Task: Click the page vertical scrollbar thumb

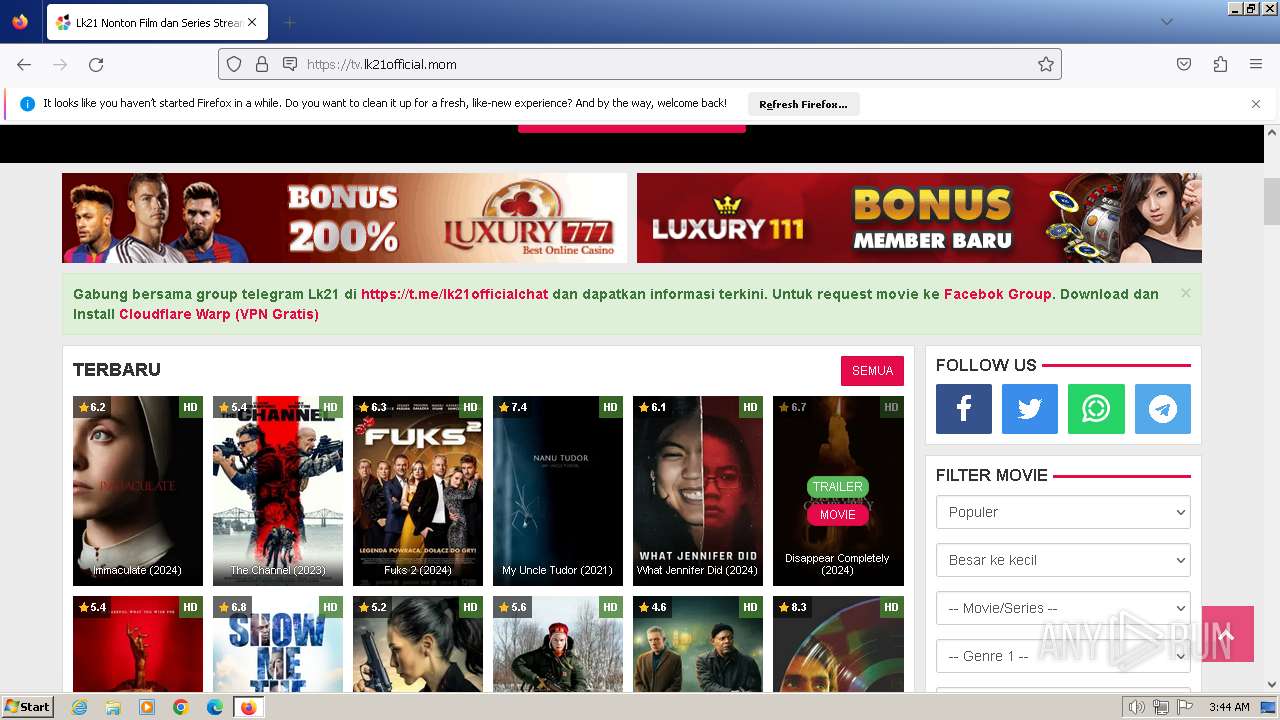Action: pos(1272,201)
